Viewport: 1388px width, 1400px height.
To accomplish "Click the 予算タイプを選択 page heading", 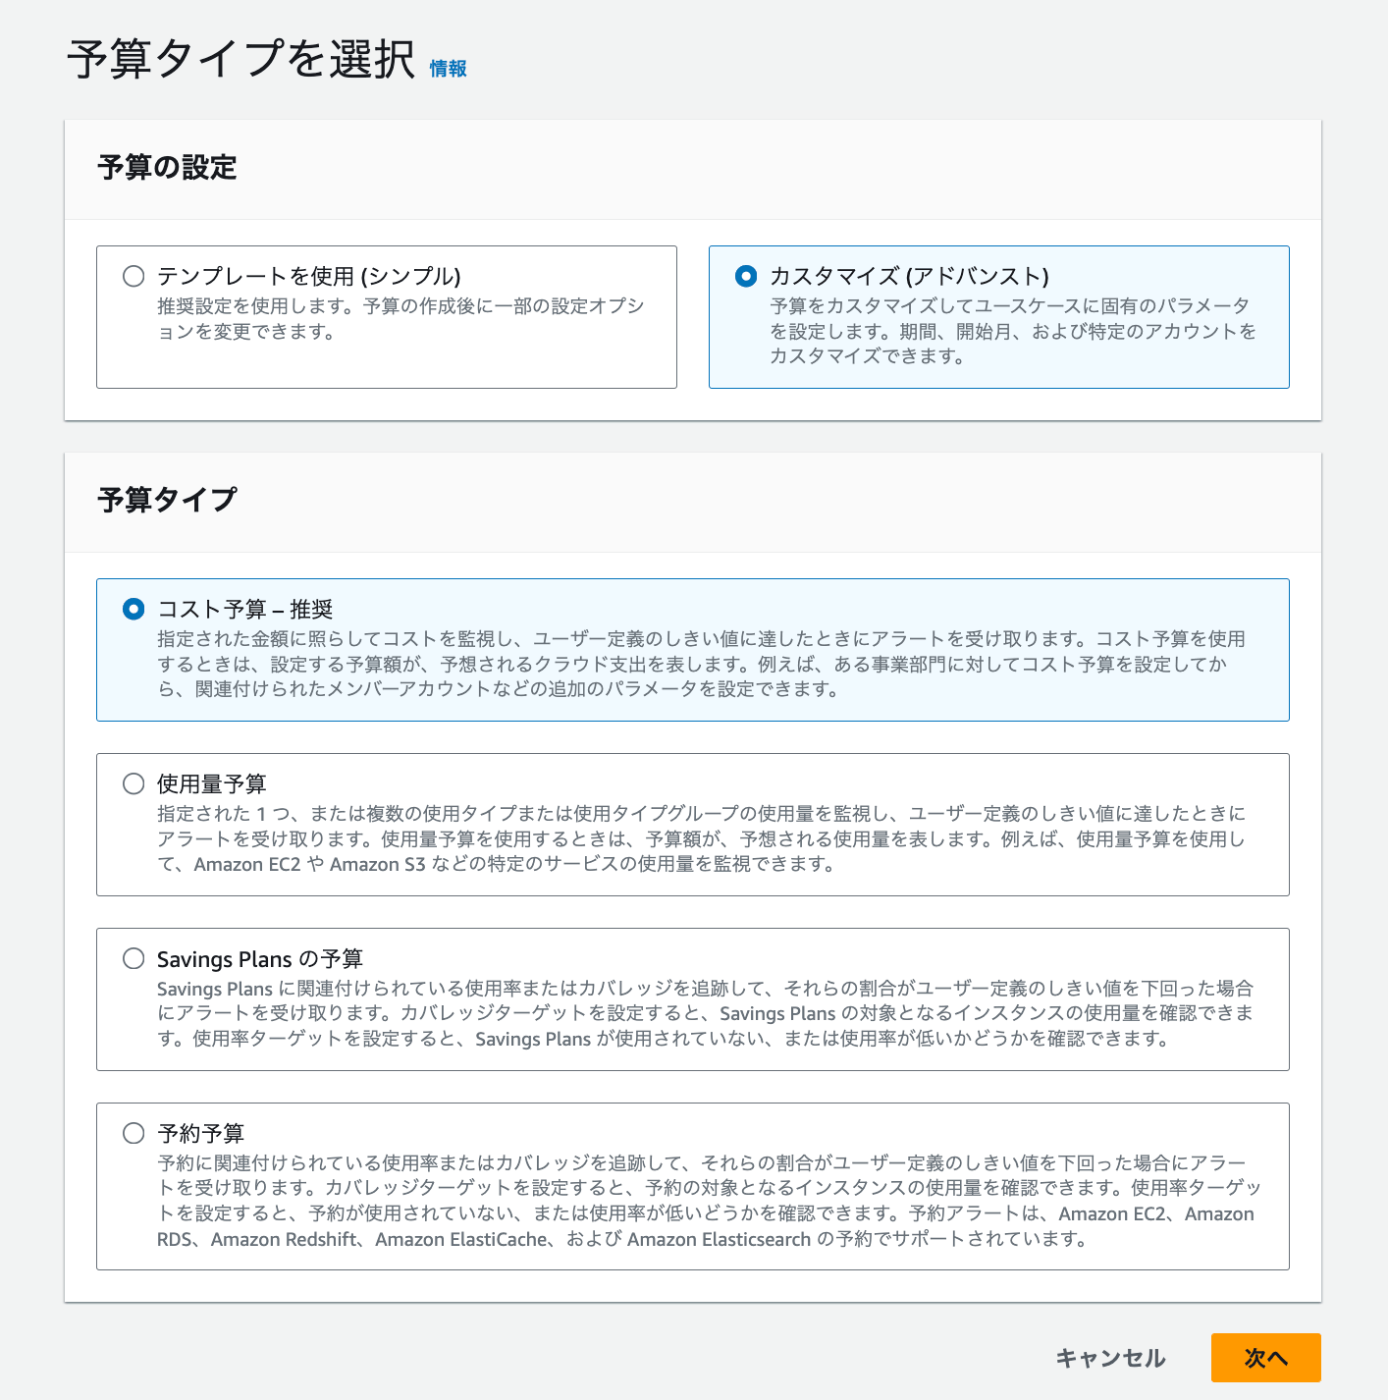I will tap(241, 59).
